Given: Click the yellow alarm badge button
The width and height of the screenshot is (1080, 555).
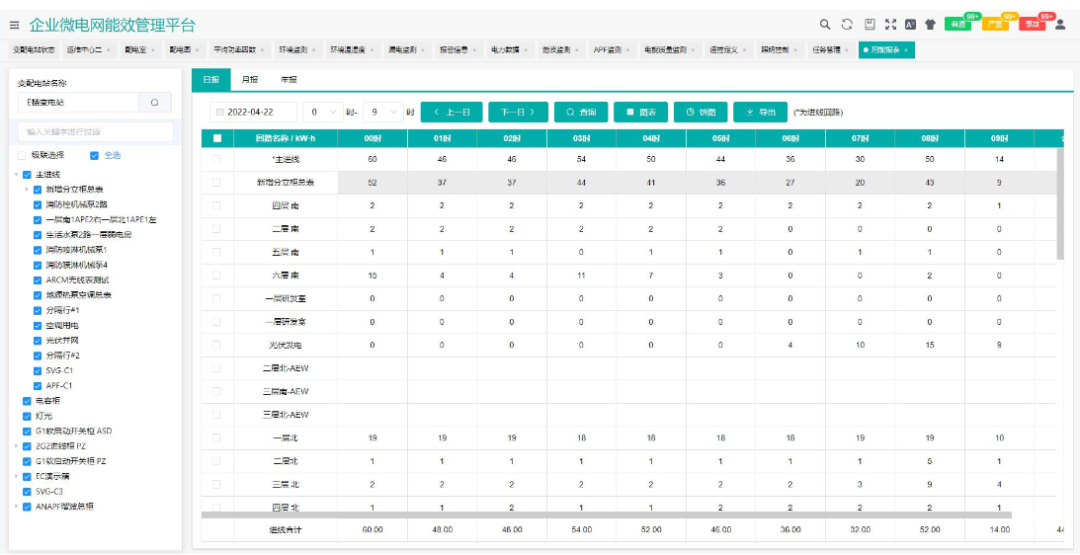Looking at the screenshot, I should coord(994,25).
